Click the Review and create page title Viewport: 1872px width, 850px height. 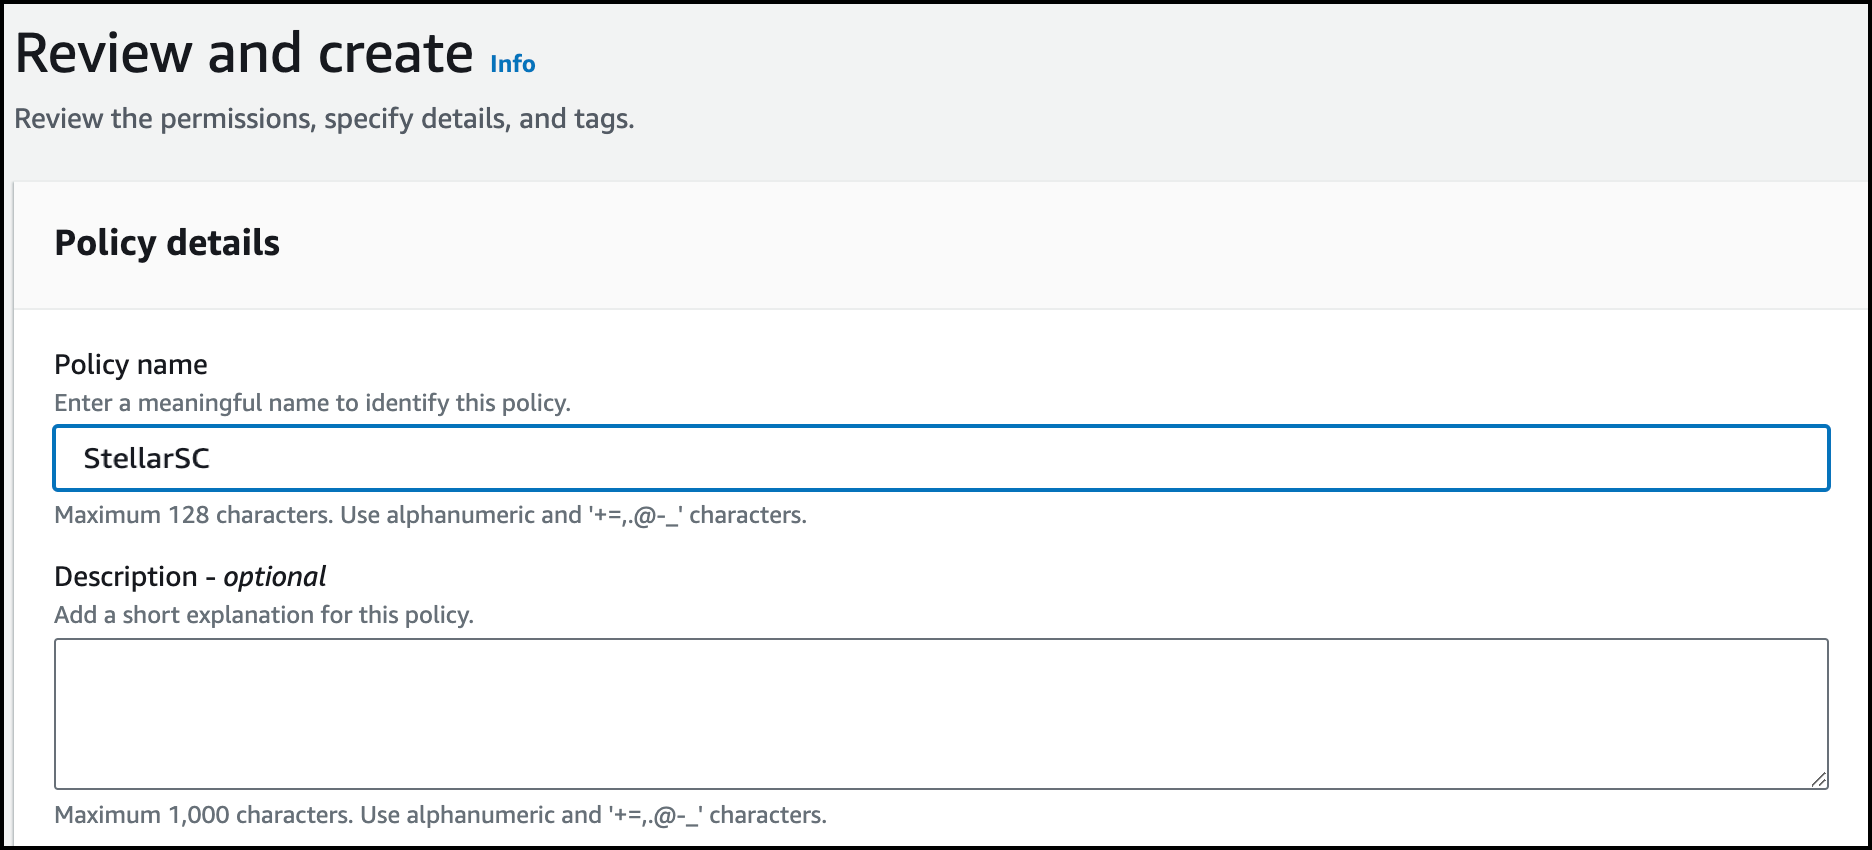244,54
